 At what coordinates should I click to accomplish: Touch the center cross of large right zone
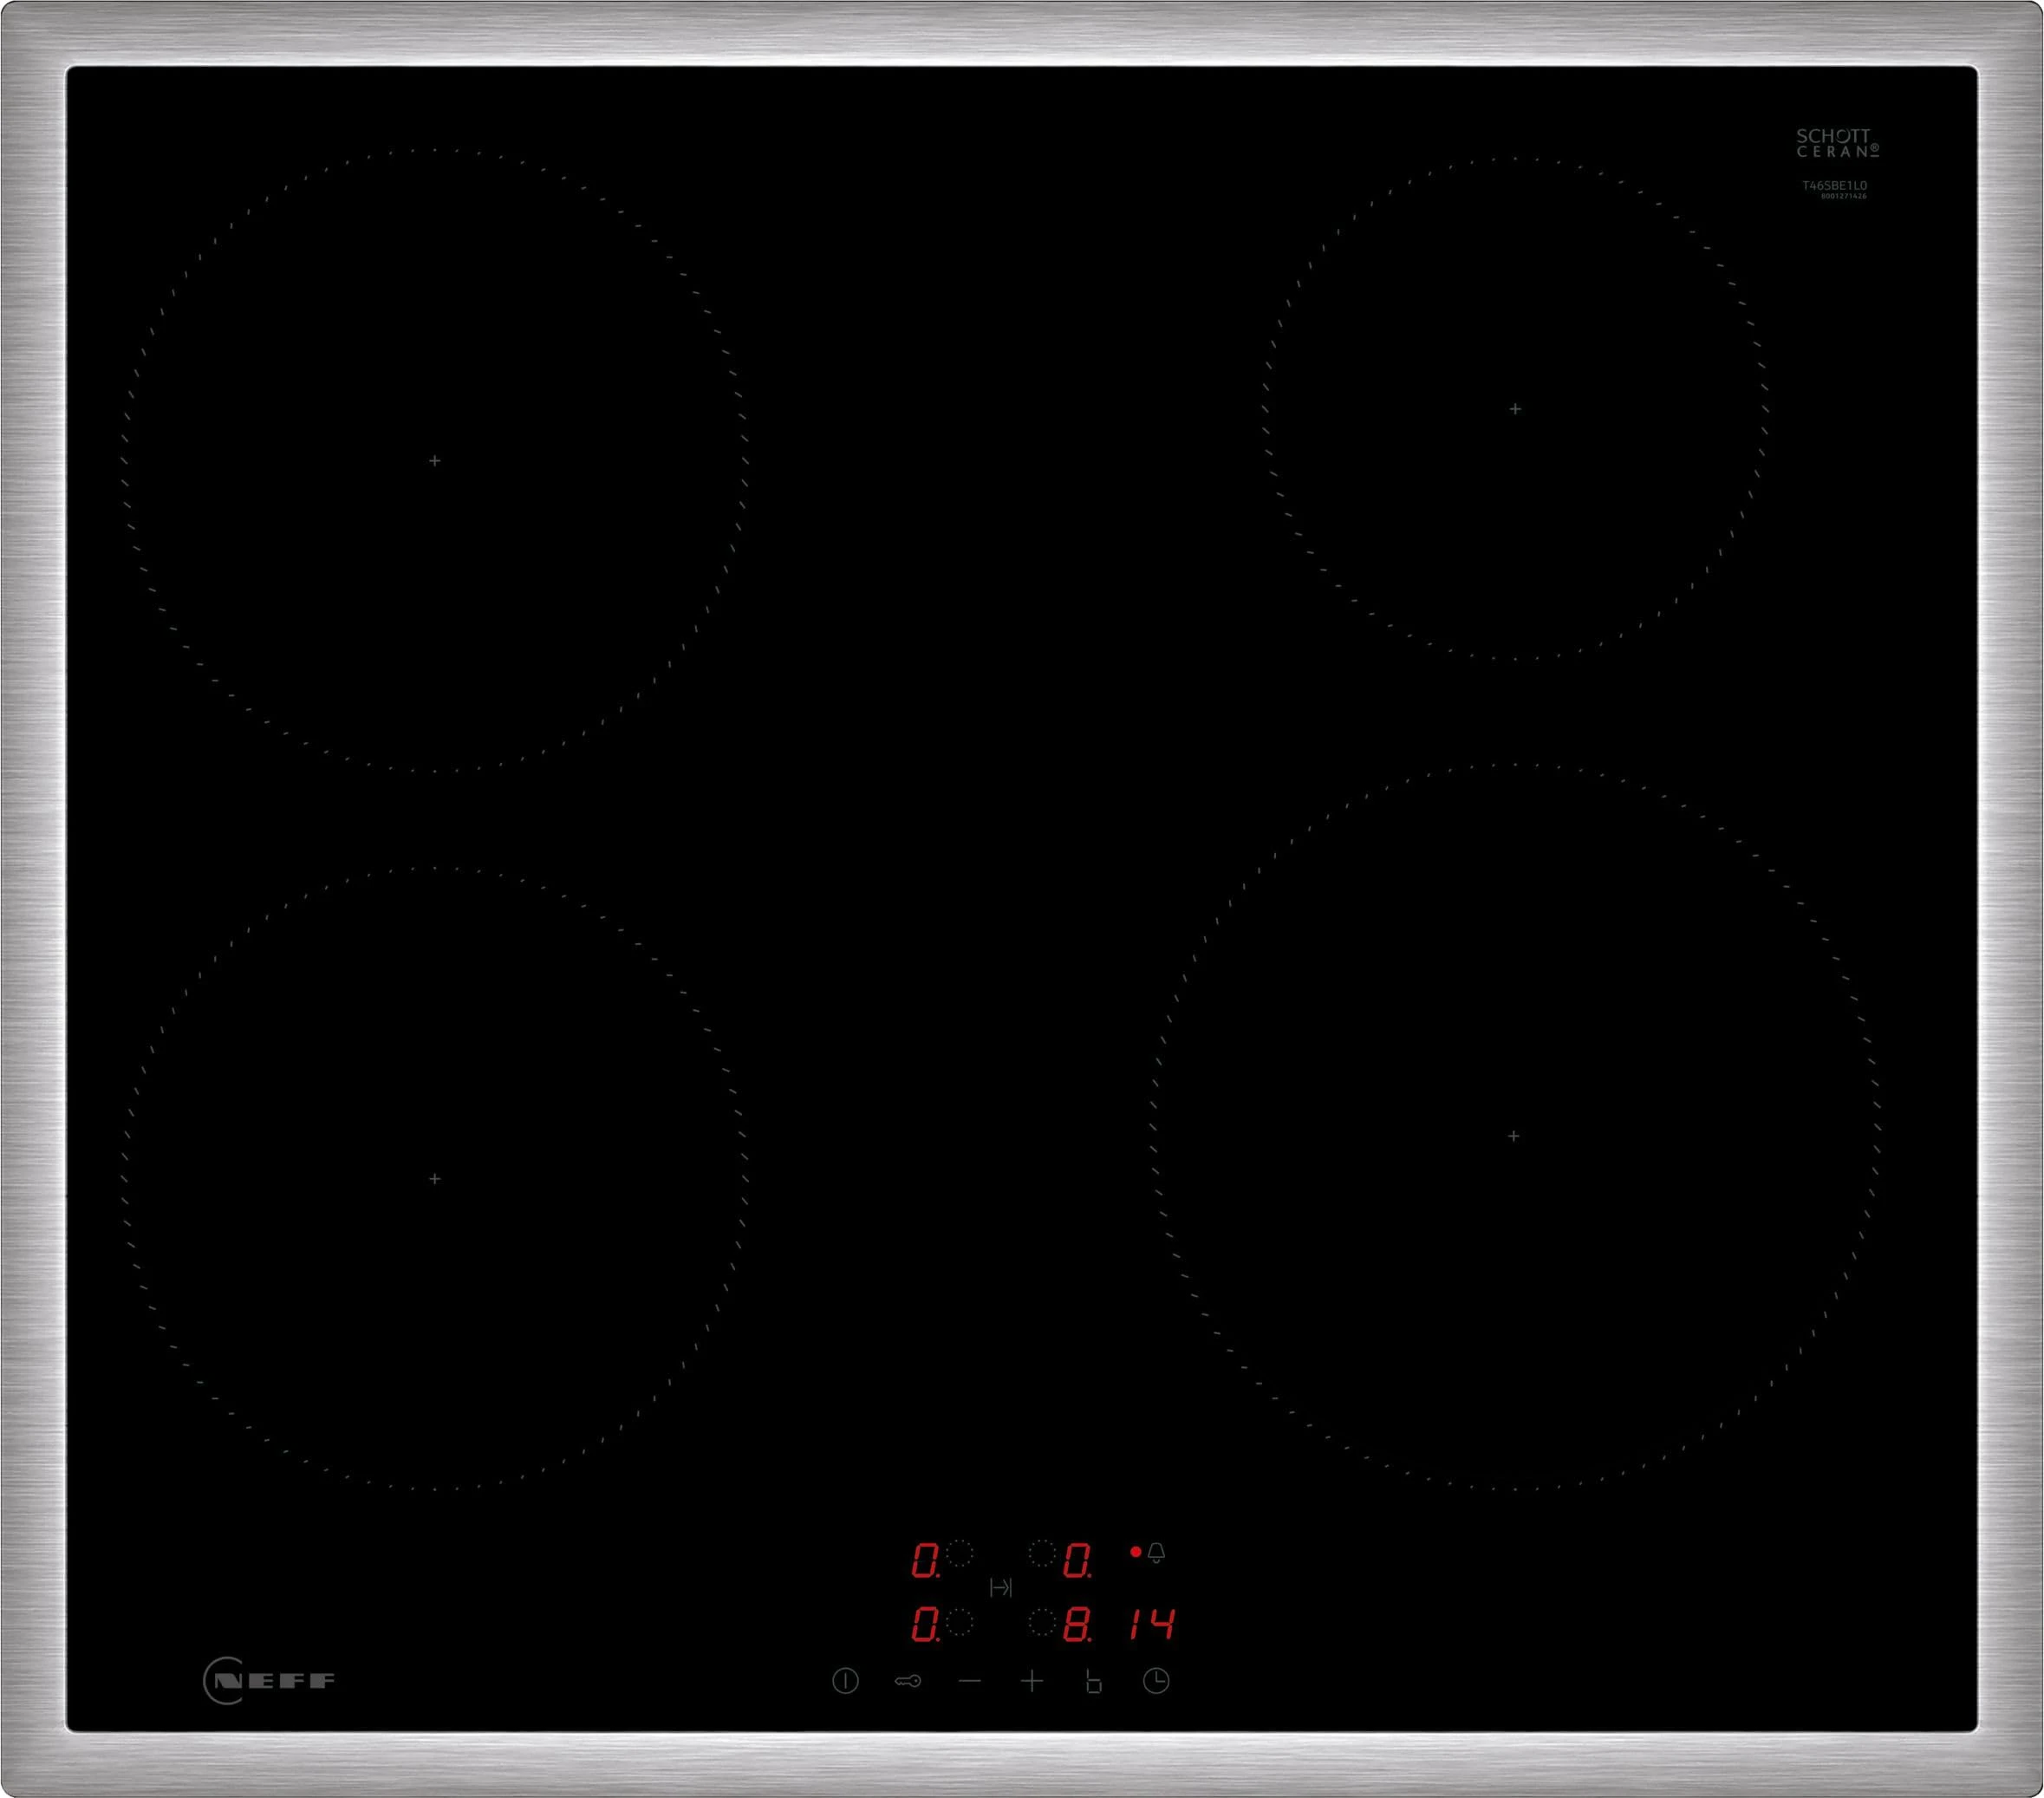pos(1513,1136)
